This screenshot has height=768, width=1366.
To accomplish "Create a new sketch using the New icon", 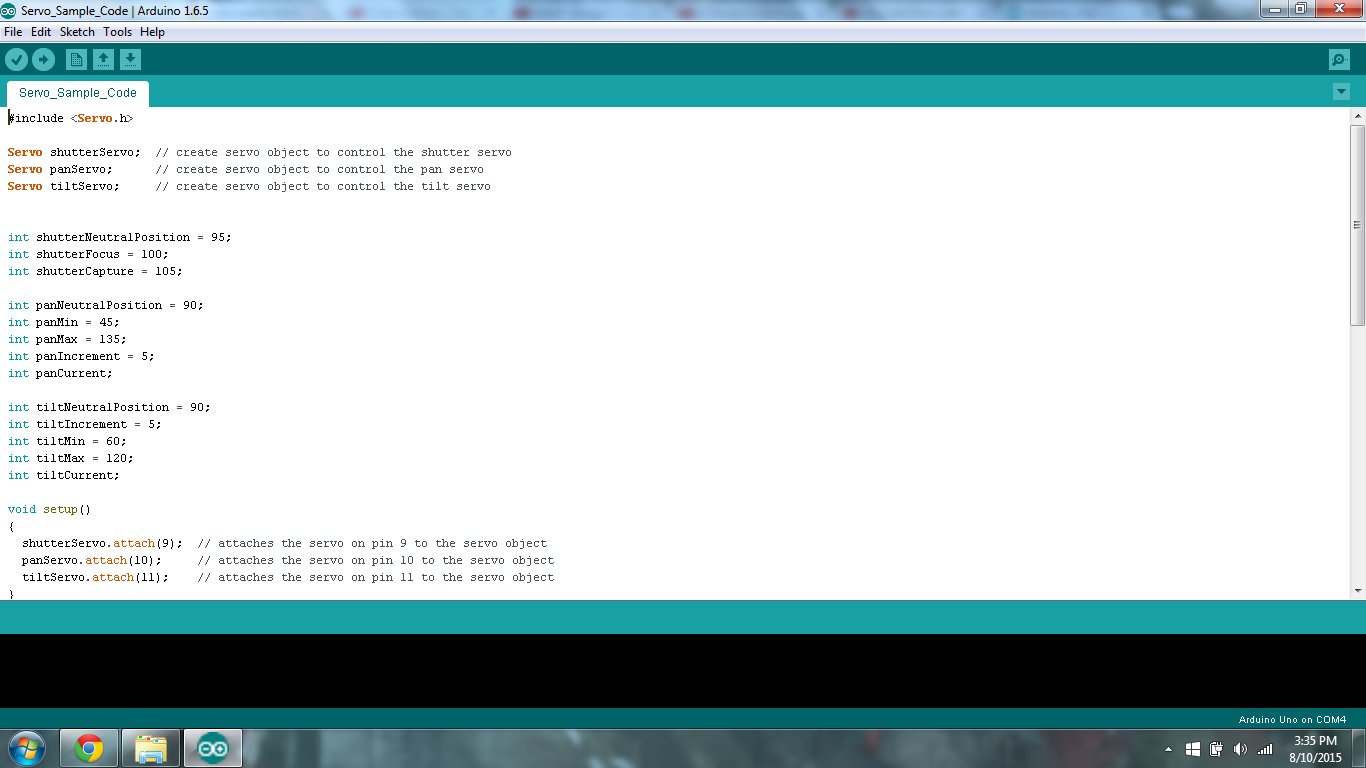I will [76, 60].
